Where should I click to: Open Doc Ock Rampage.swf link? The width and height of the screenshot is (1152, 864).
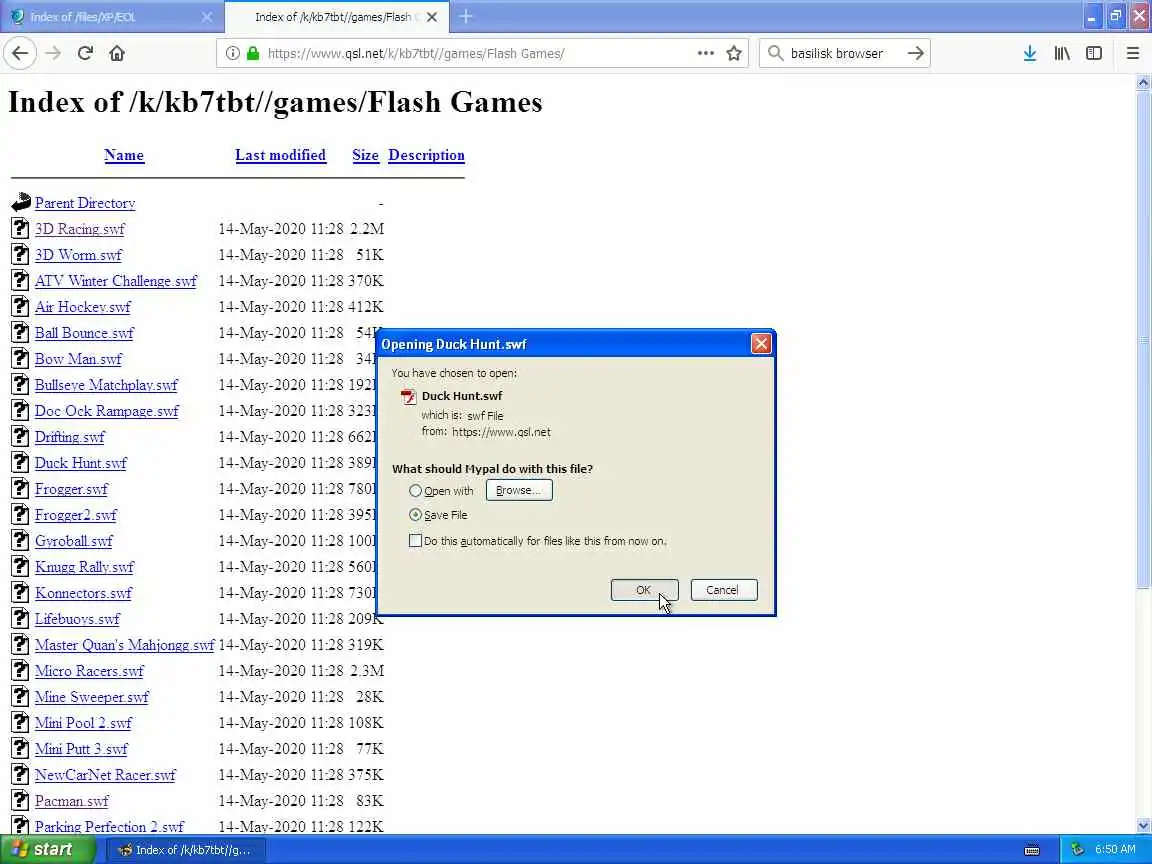click(107, 411)
